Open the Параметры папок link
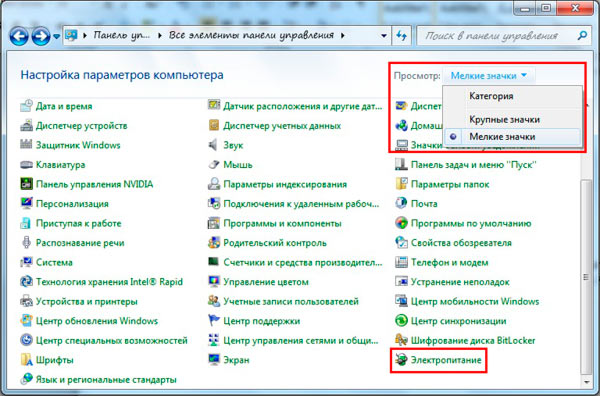The image size is (600, 396). point(450,184)
